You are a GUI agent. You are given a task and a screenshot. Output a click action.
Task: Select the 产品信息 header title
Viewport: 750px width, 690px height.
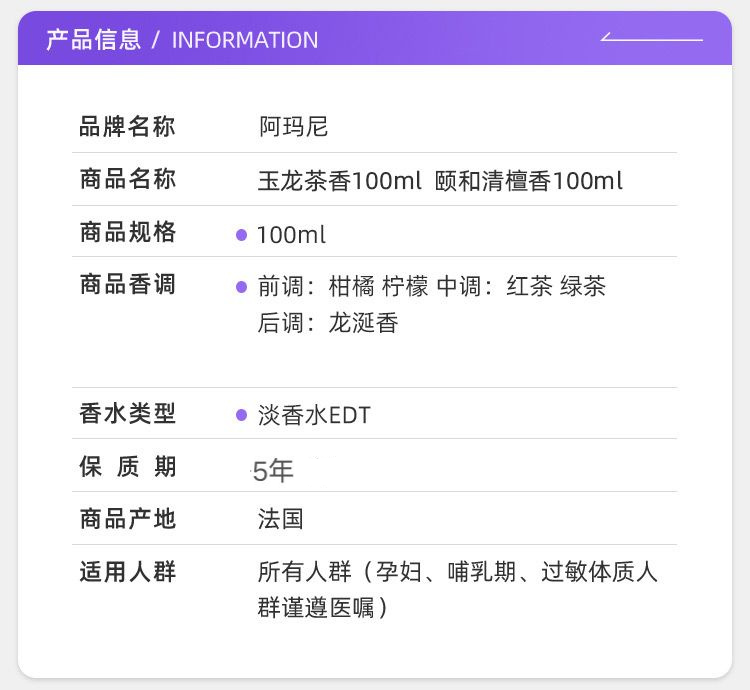[x=93, y=40]
